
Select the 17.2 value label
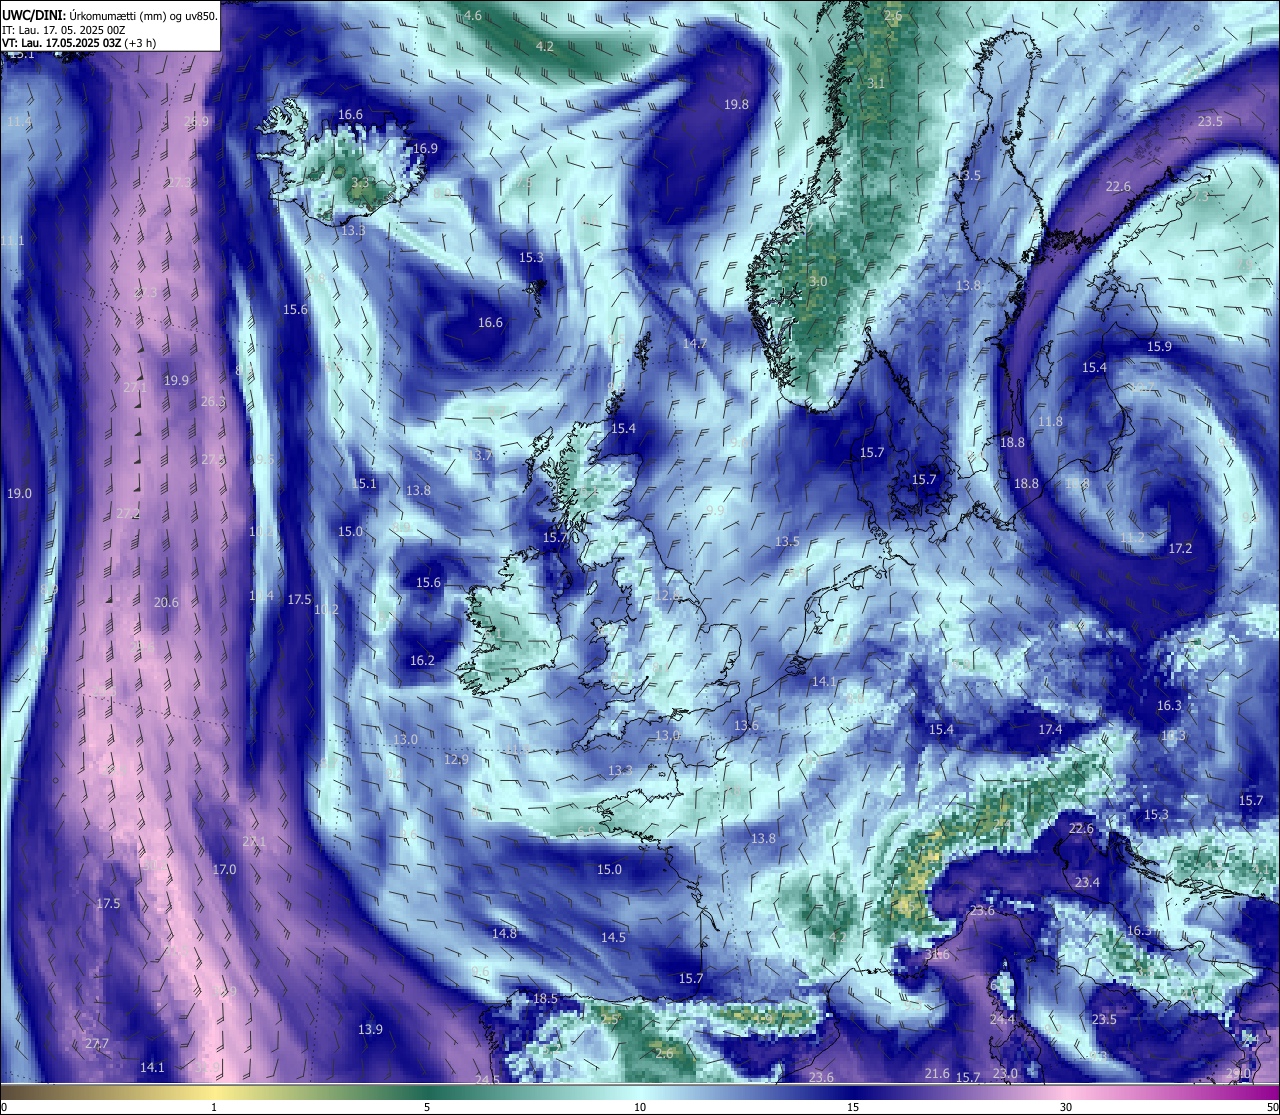coord(1181,548)
